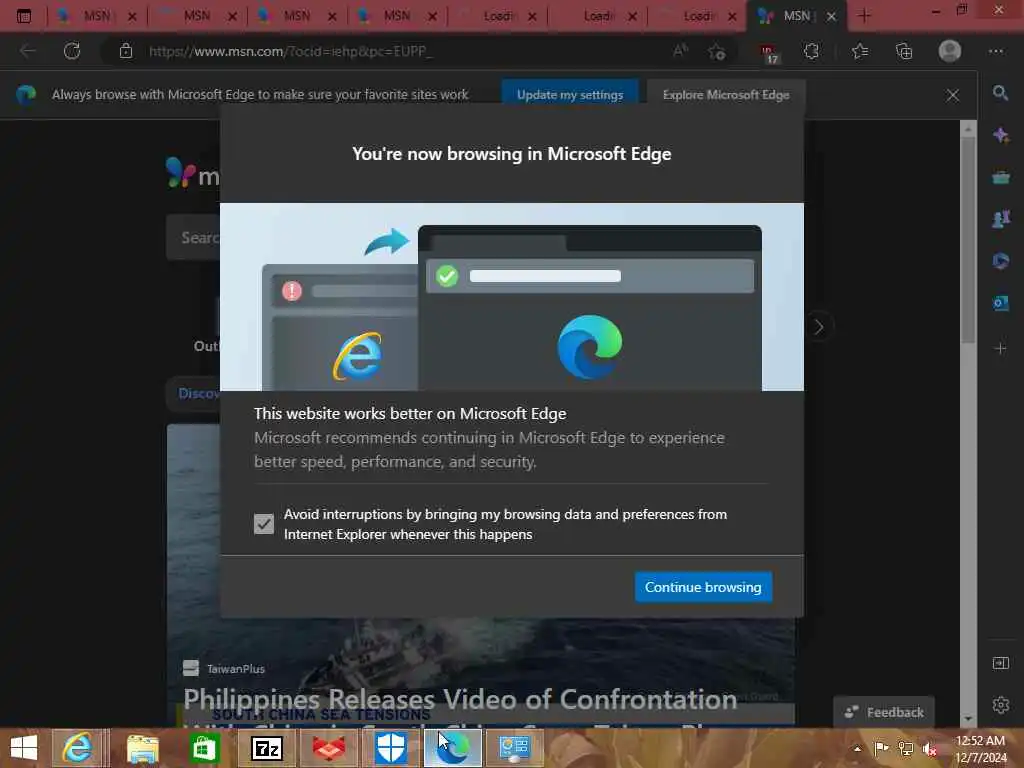Click Explore Microsoft Edge button
The width and height of the screenshot is (1024, 768).
point(726,95)
